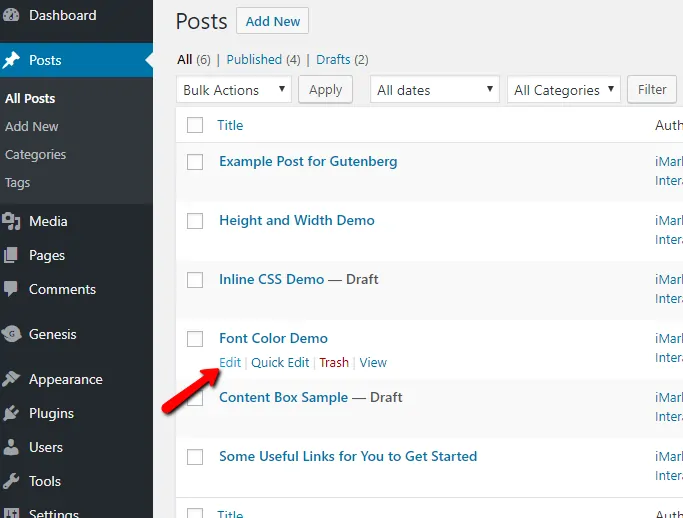Select the Font Color Demo checkbox
683x518 pixels.
195,339
